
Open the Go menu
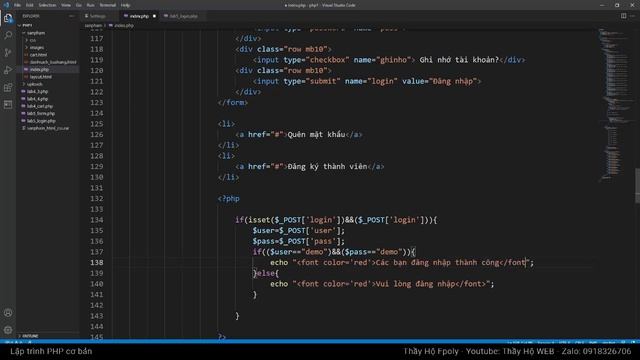pos(79,5)
